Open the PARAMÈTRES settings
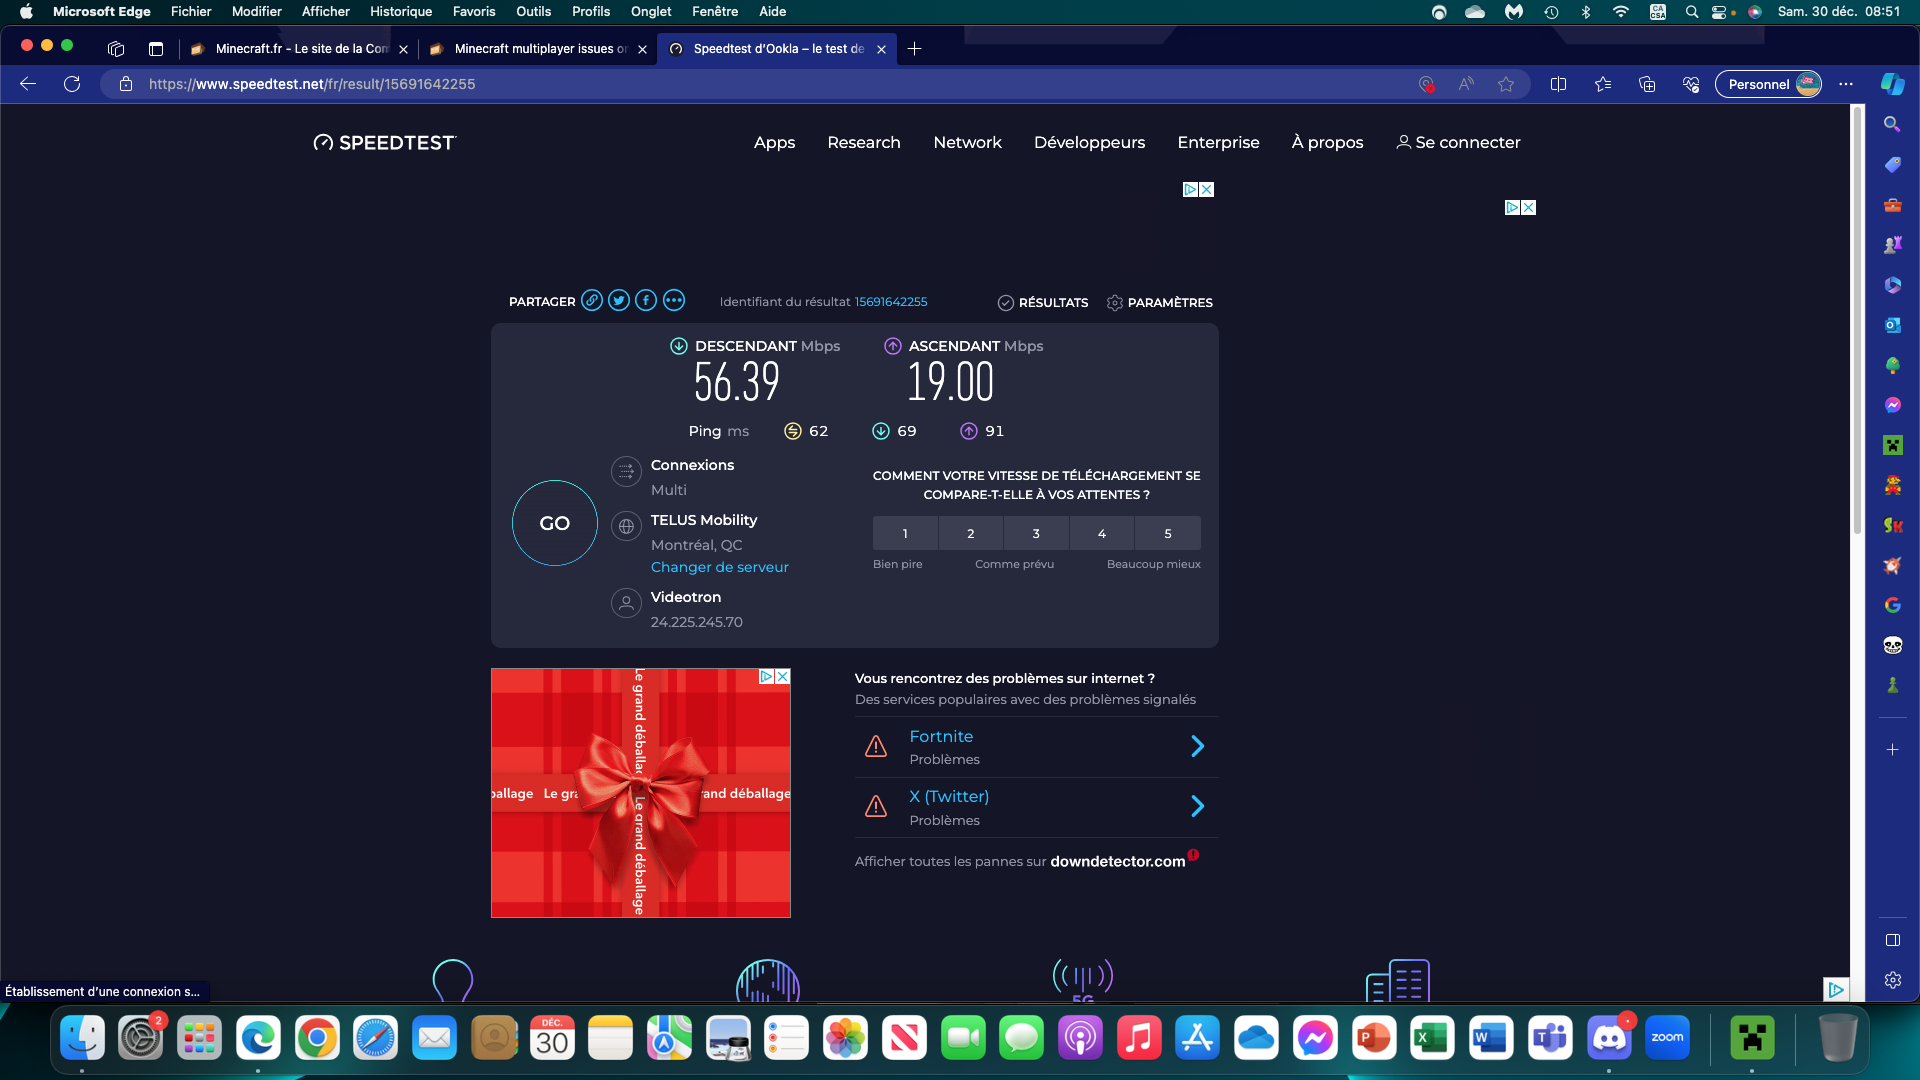 pyautogui.click(x=1160, y=302)
